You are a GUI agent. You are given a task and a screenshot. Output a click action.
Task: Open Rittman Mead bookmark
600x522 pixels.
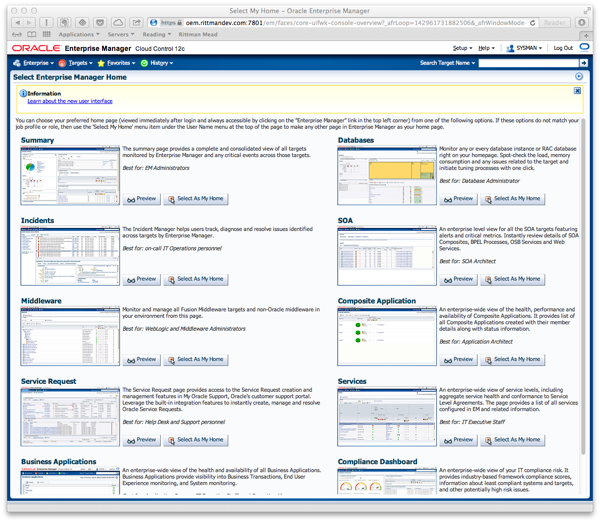[198, 34]
